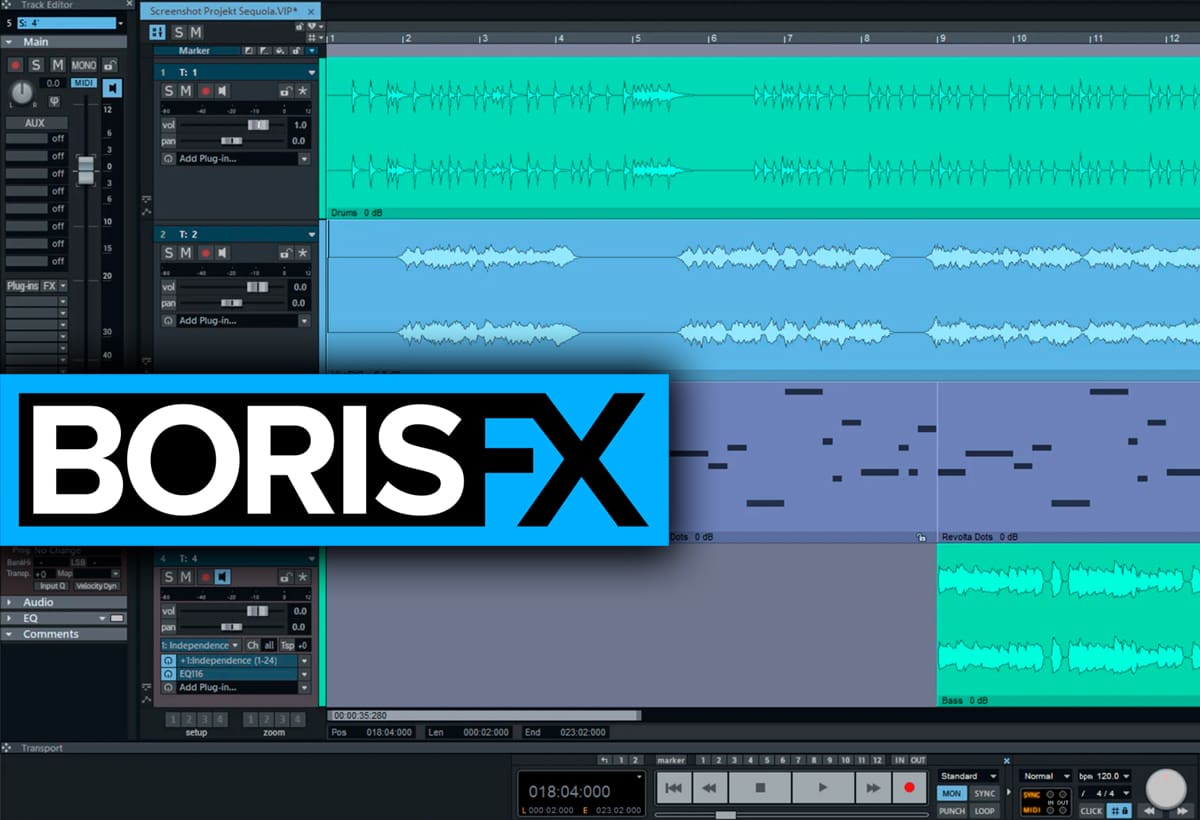Viewport: 1200px width, 820px height.
Task: Enable MON monitoring in transport
Action: tap(951, 793)
